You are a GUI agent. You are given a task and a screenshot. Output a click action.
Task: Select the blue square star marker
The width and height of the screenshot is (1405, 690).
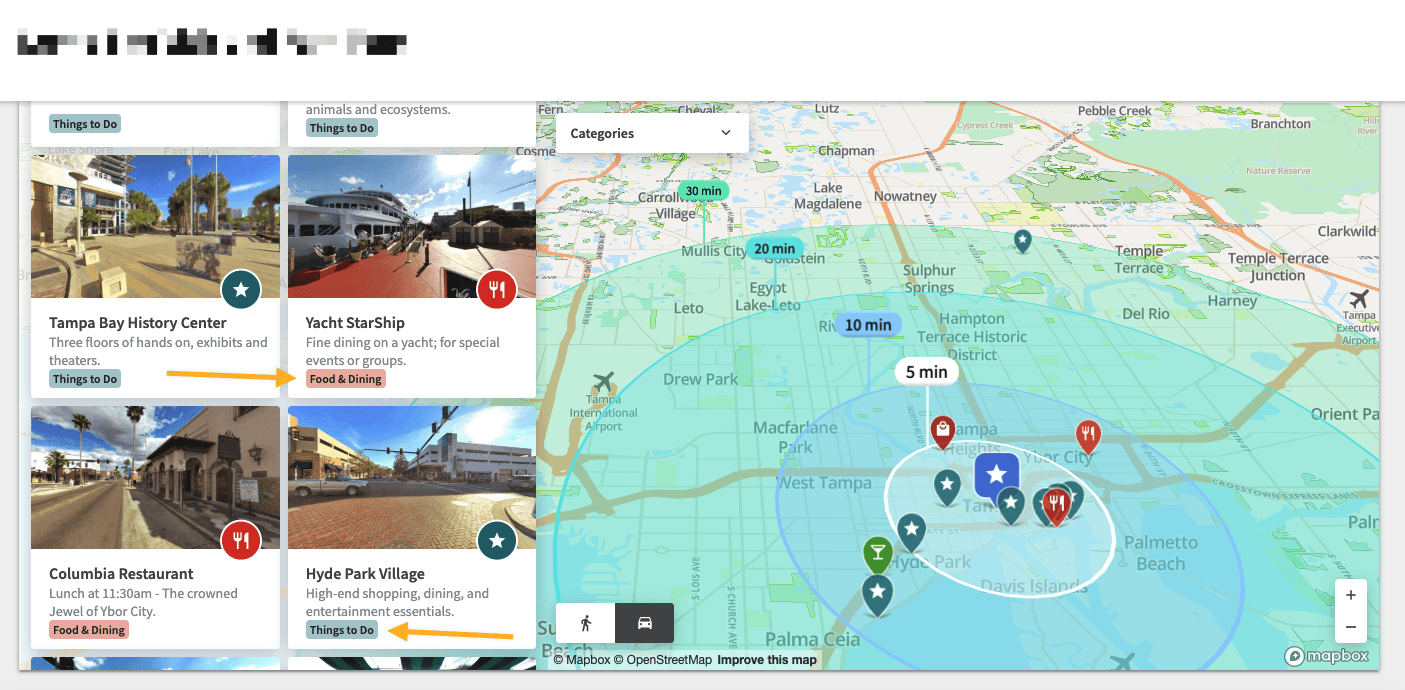(996, 475)
